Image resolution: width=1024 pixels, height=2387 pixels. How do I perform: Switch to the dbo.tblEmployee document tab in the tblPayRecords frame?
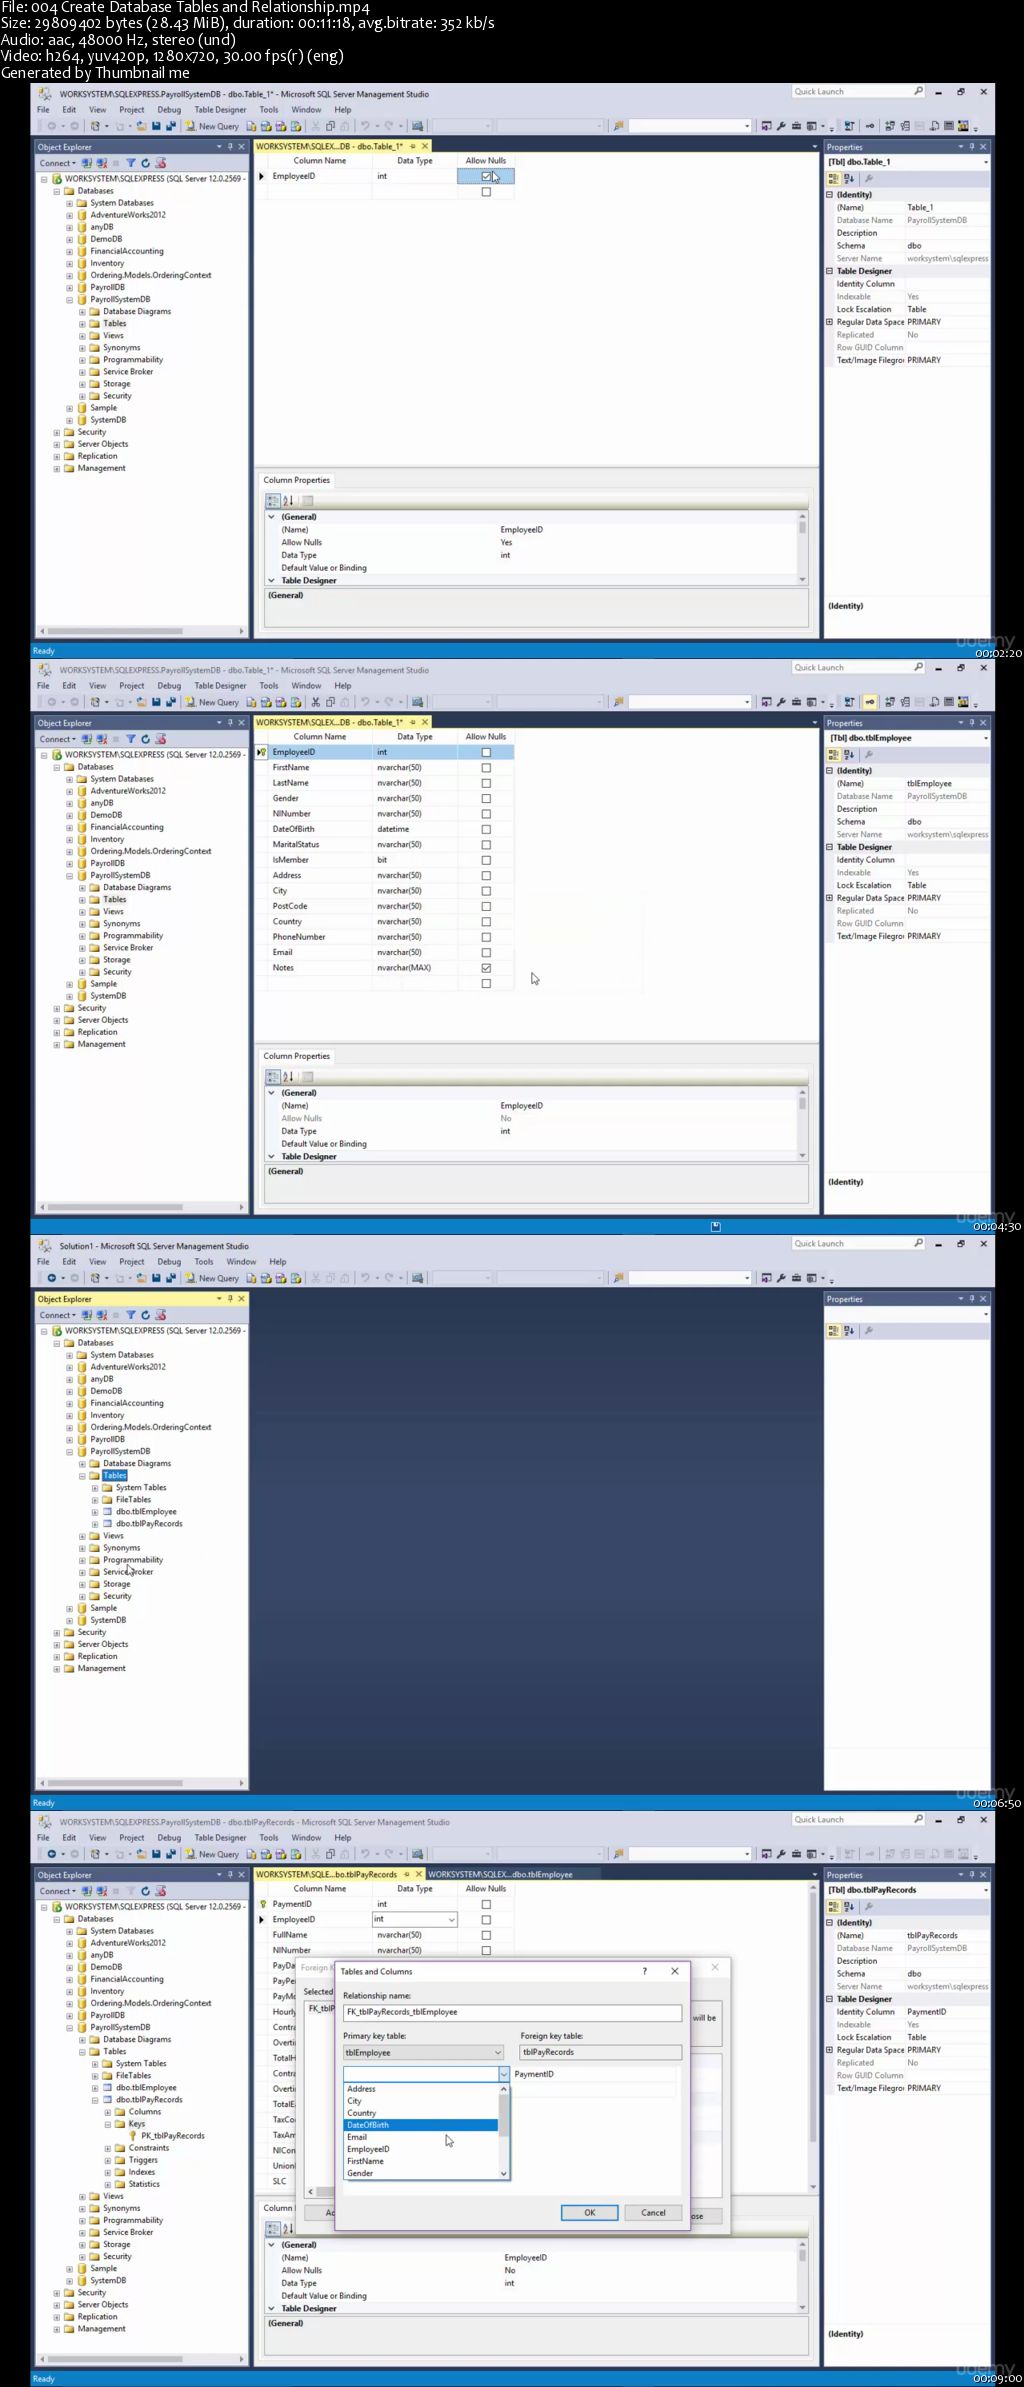pos(500,1874)
